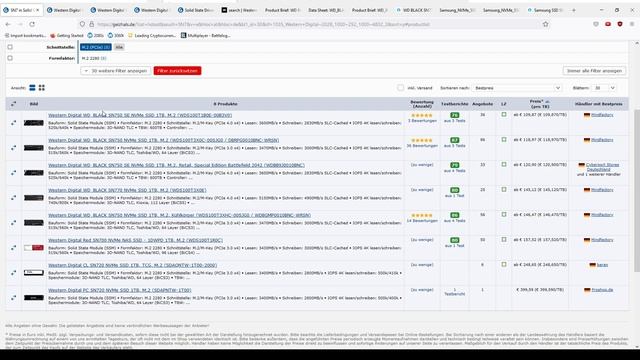Open Blättern page size dropdown
This screenshot has height=360, width=640.
coord(604,88)
